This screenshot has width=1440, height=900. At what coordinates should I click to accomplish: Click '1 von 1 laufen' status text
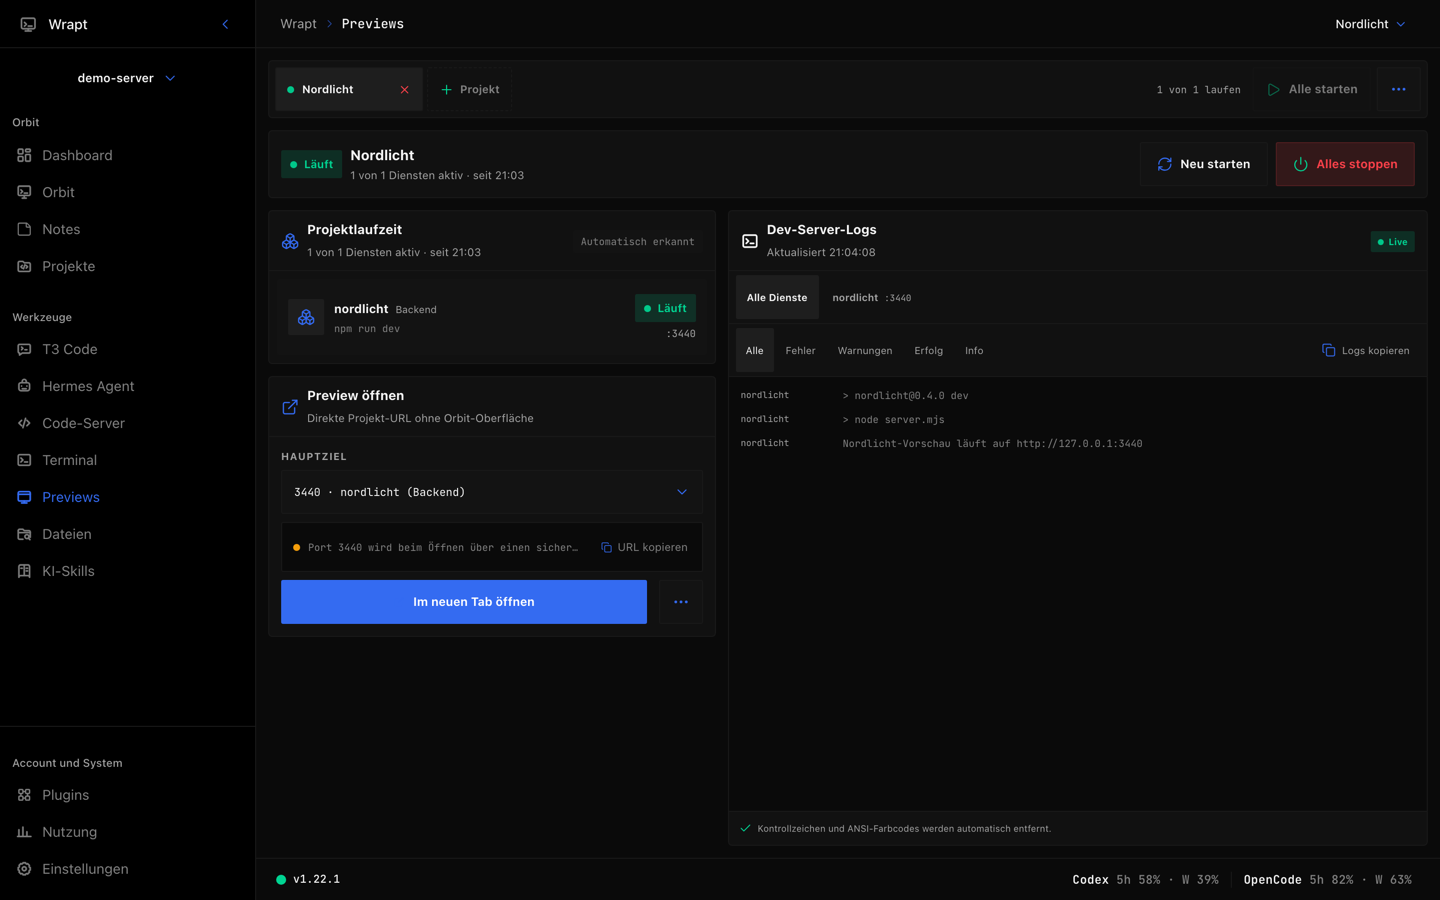click(1198, 90)
